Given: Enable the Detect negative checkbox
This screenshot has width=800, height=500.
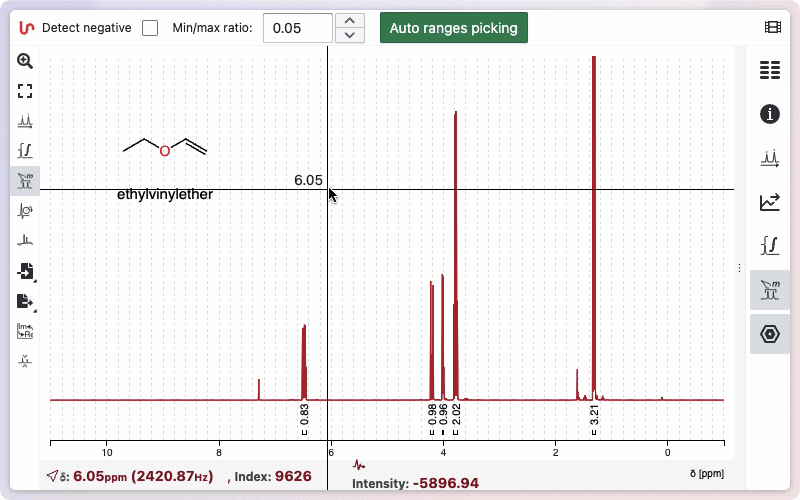Looking at the screenshot, I should (150, 28).
